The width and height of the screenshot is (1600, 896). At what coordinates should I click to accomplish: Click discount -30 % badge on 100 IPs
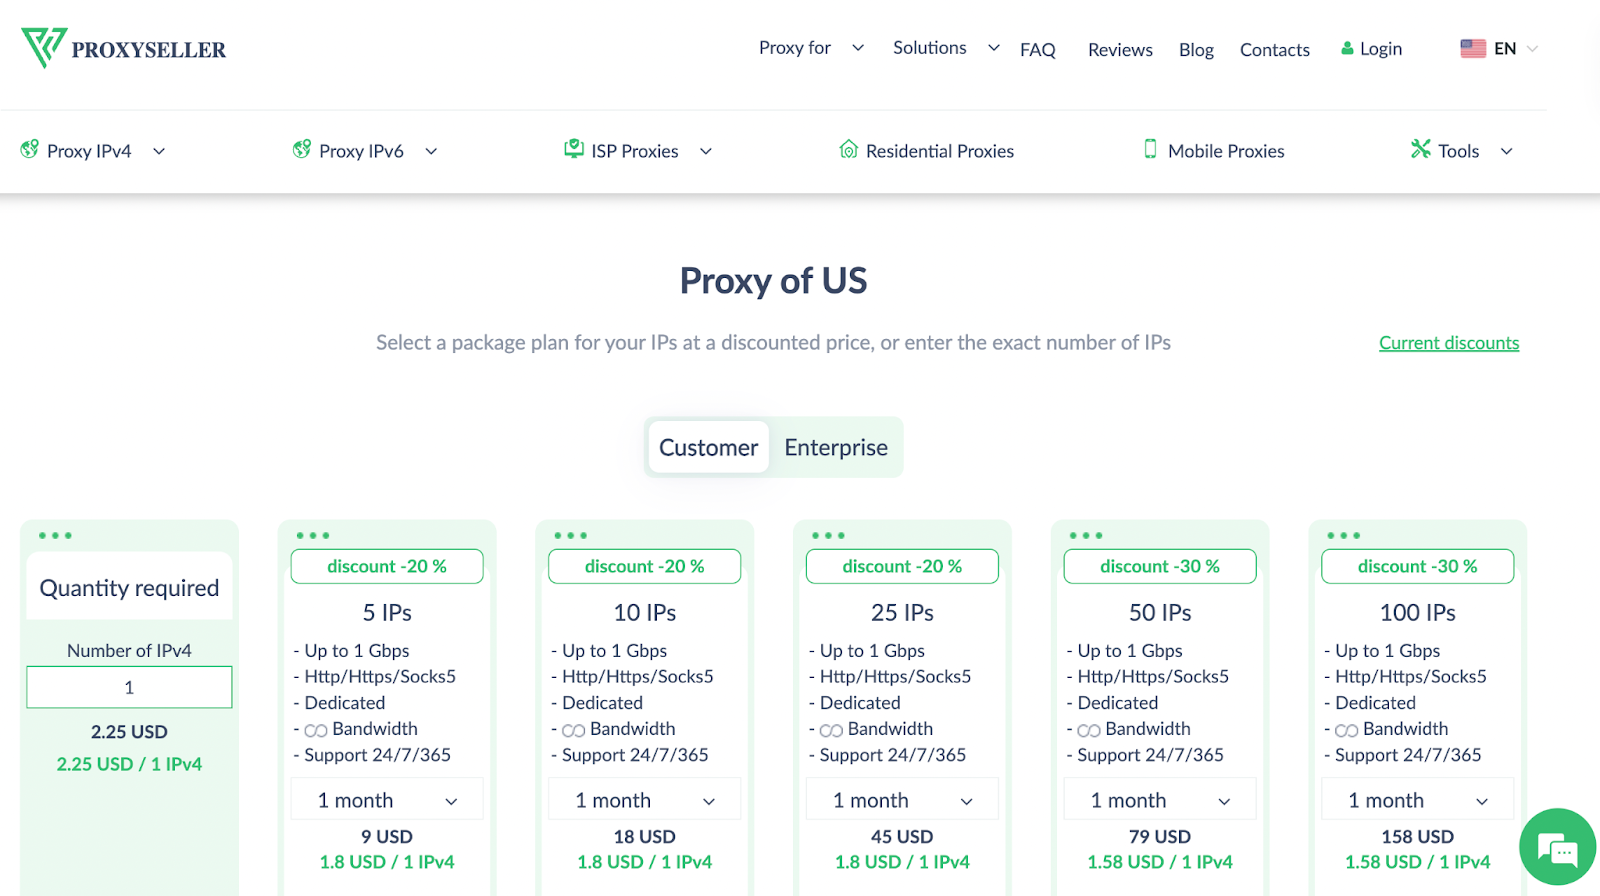point(1418,566)
